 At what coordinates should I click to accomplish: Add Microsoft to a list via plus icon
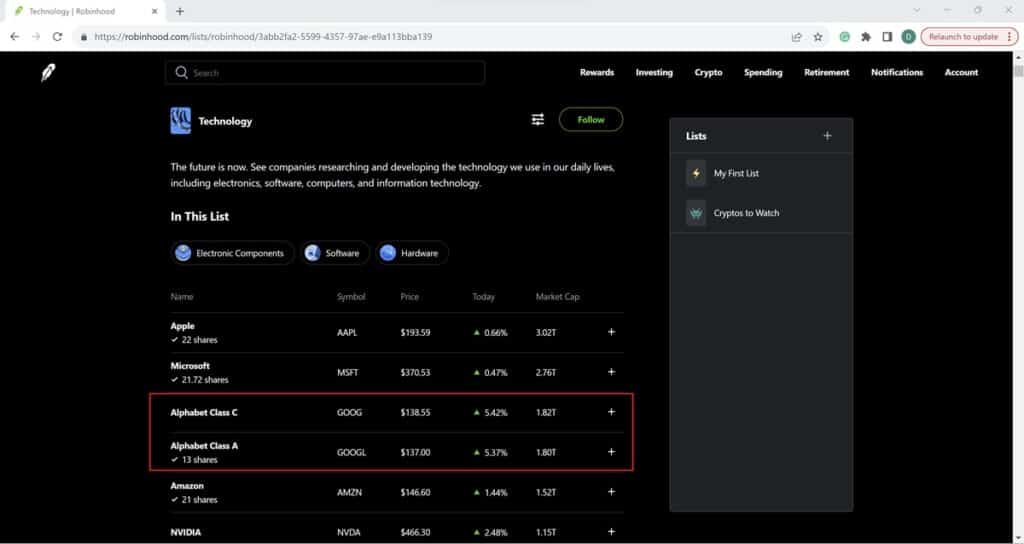(611, 372)
